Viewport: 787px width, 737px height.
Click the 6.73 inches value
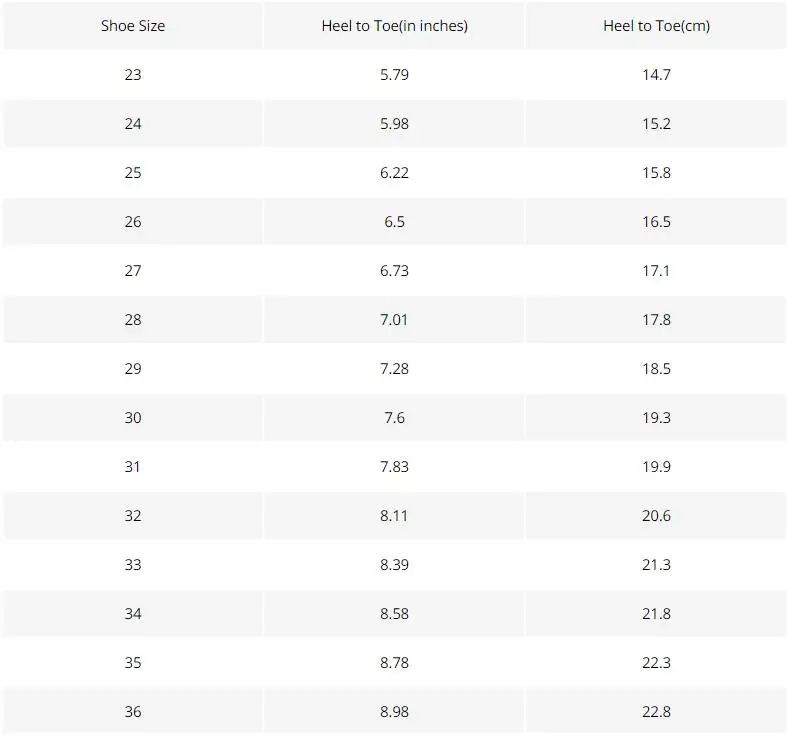pos(394,271)
